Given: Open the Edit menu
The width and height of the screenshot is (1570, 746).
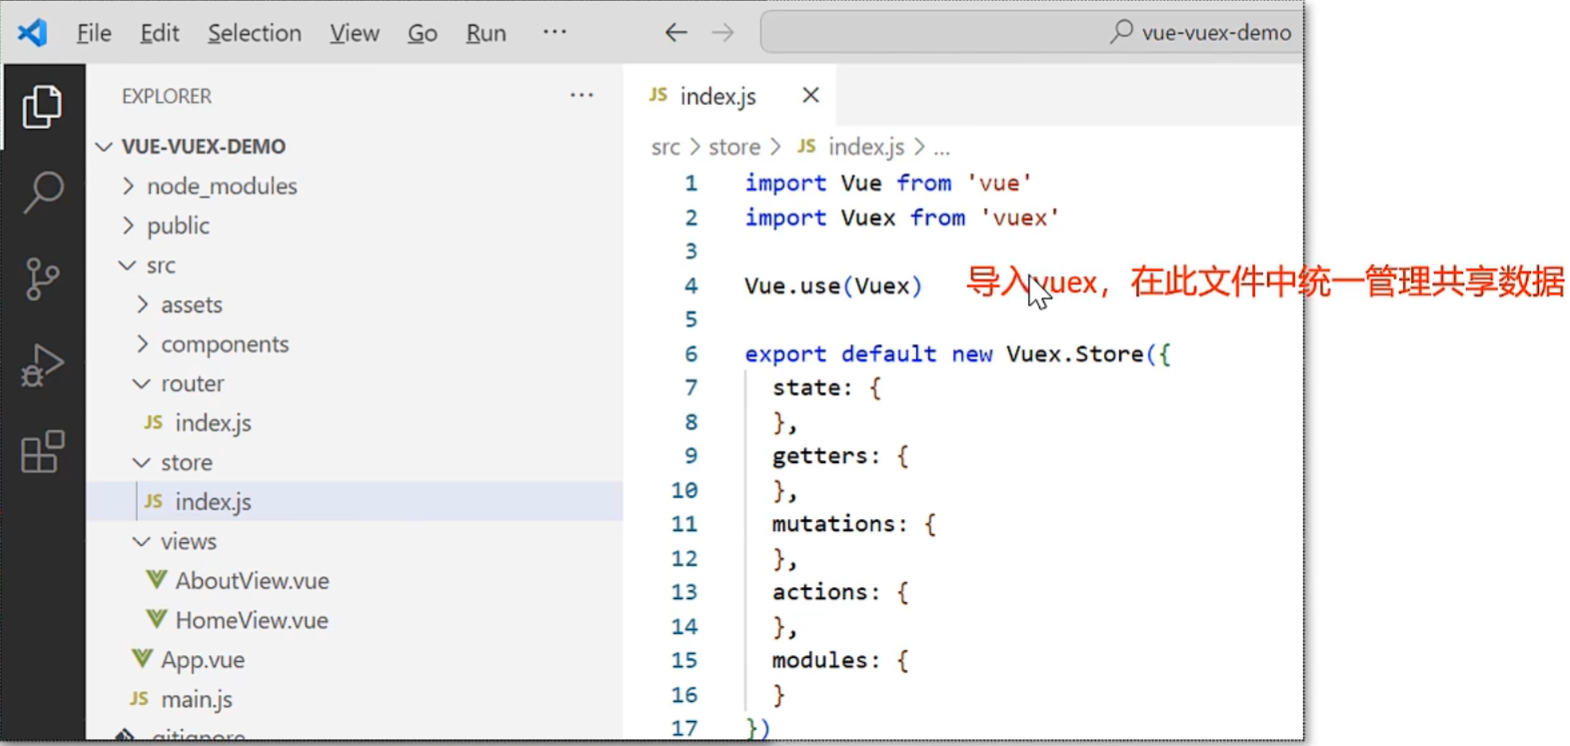Looking at the screenshot, I should coord(159,33).
